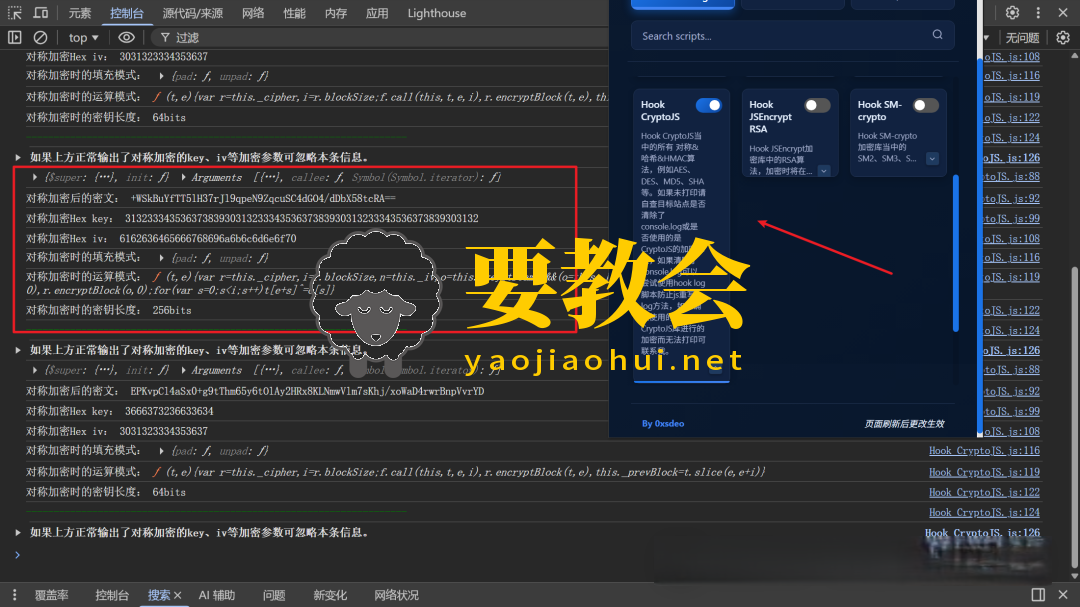1080x607 pixels.
Task: Open the 网络状况 drawer tab
Action: [396, 595]
